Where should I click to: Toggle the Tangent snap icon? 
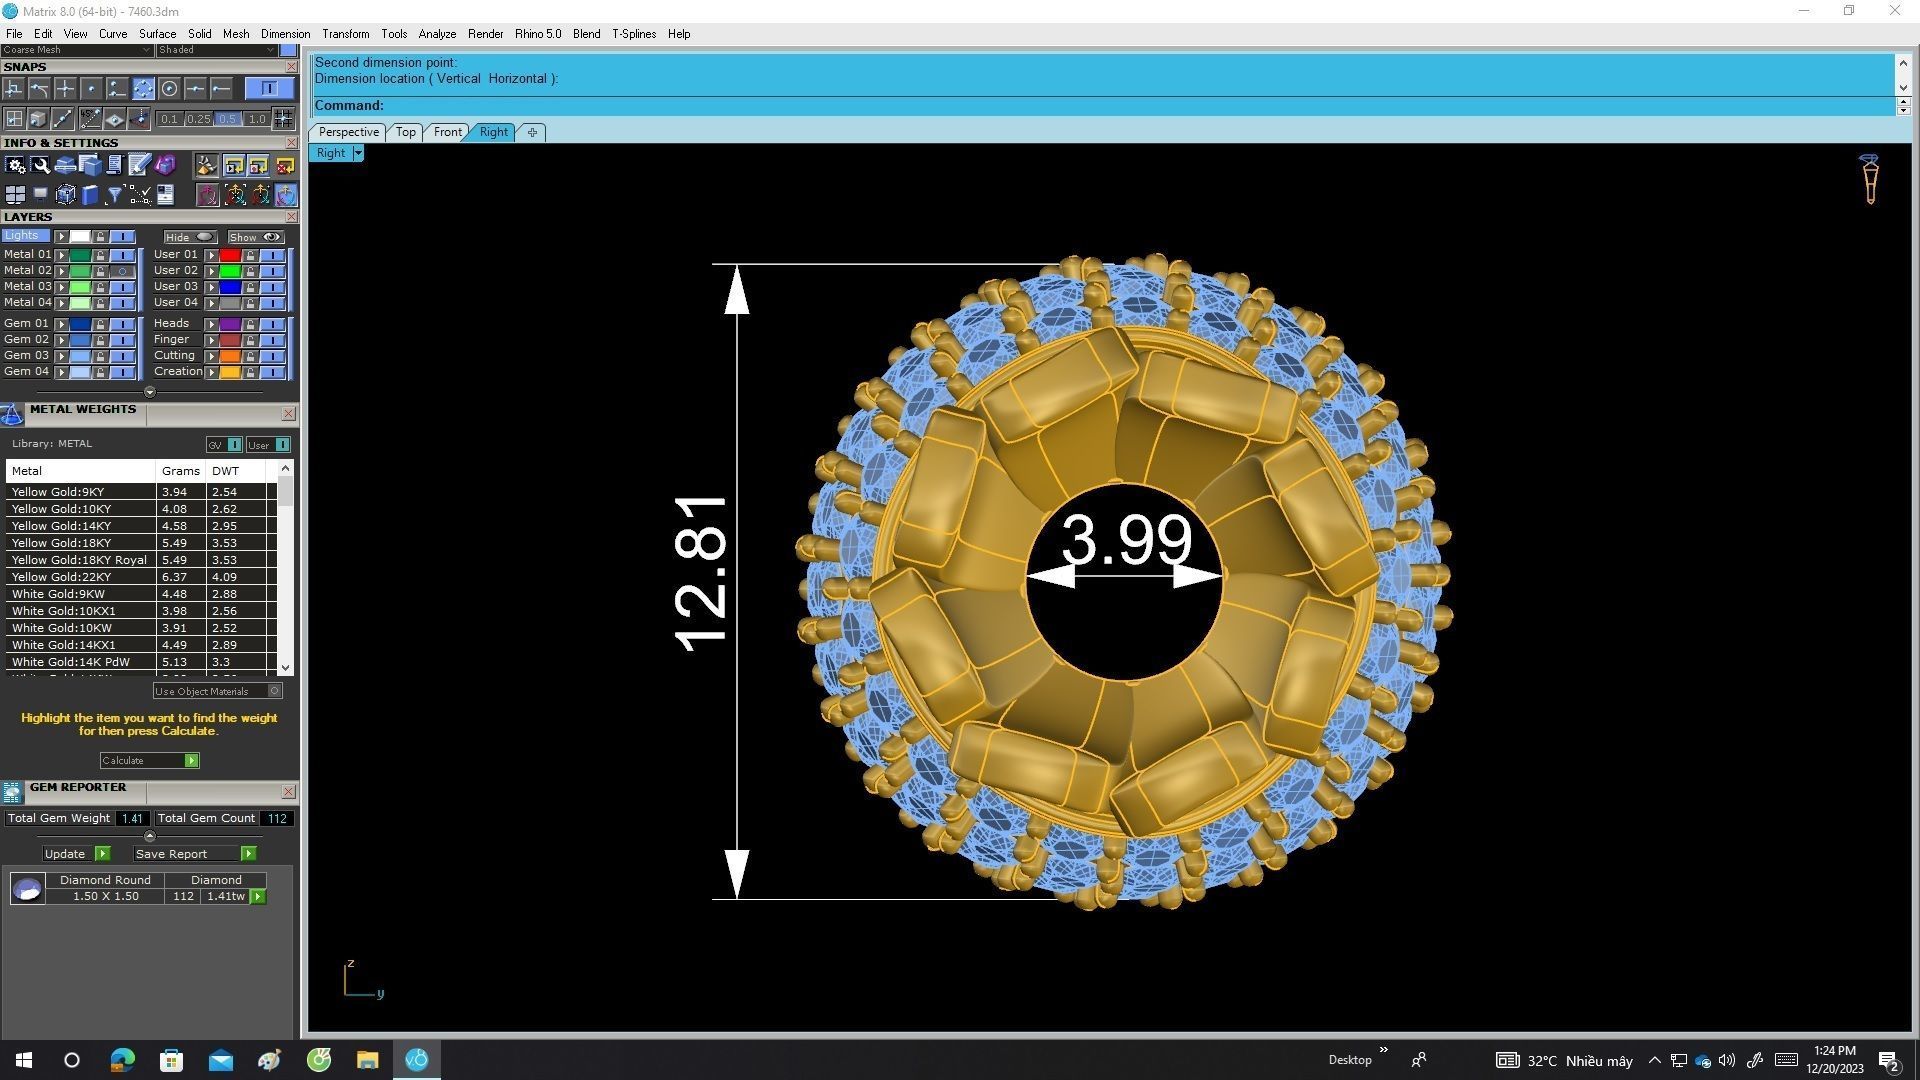point(39,88)
